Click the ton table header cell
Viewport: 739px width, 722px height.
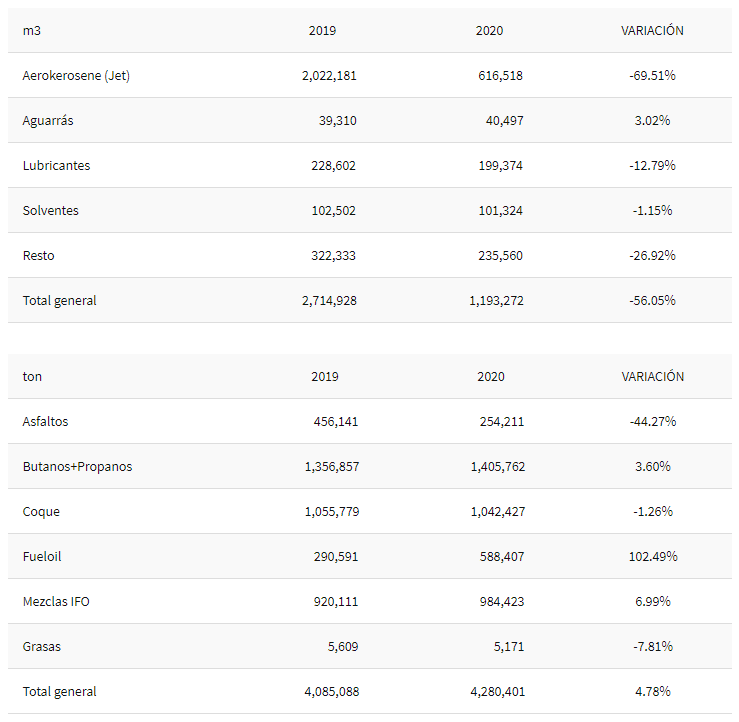tap(32, 377)
